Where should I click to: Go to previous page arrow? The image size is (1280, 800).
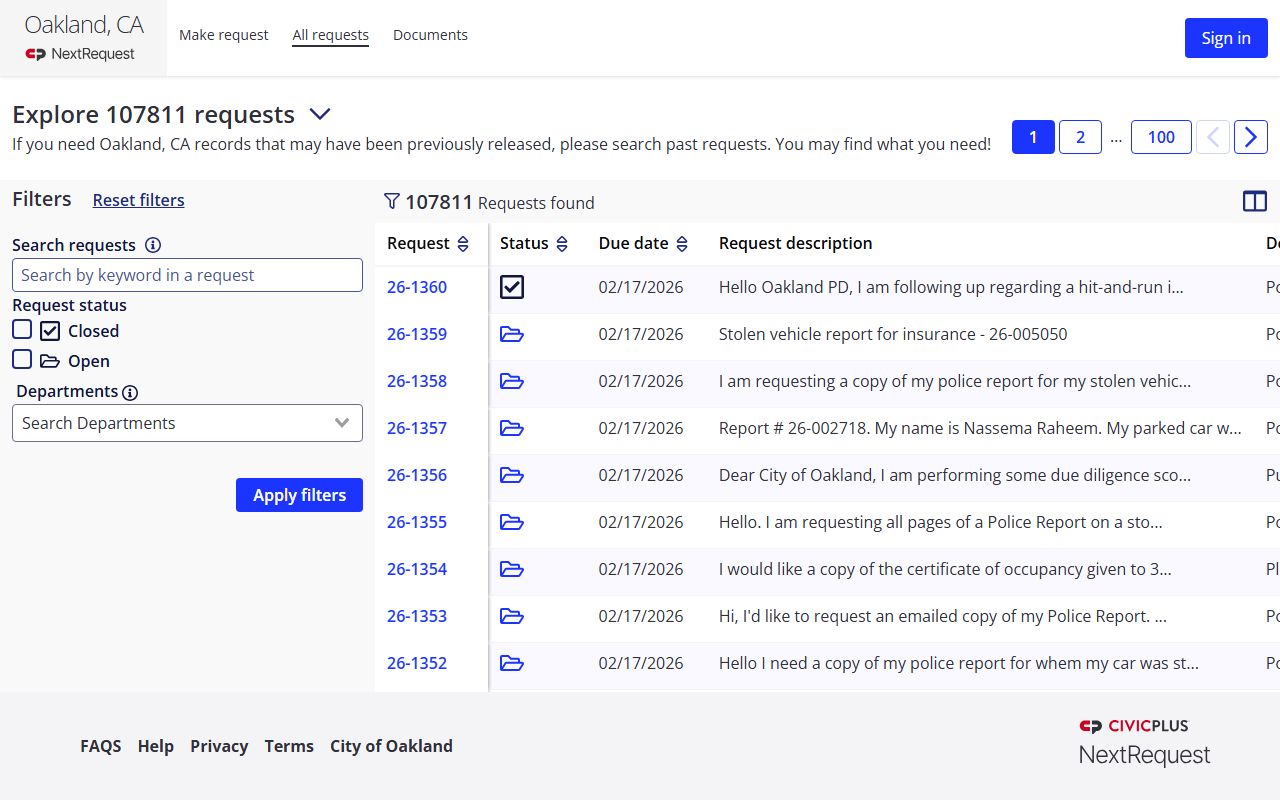(1213, 137)
